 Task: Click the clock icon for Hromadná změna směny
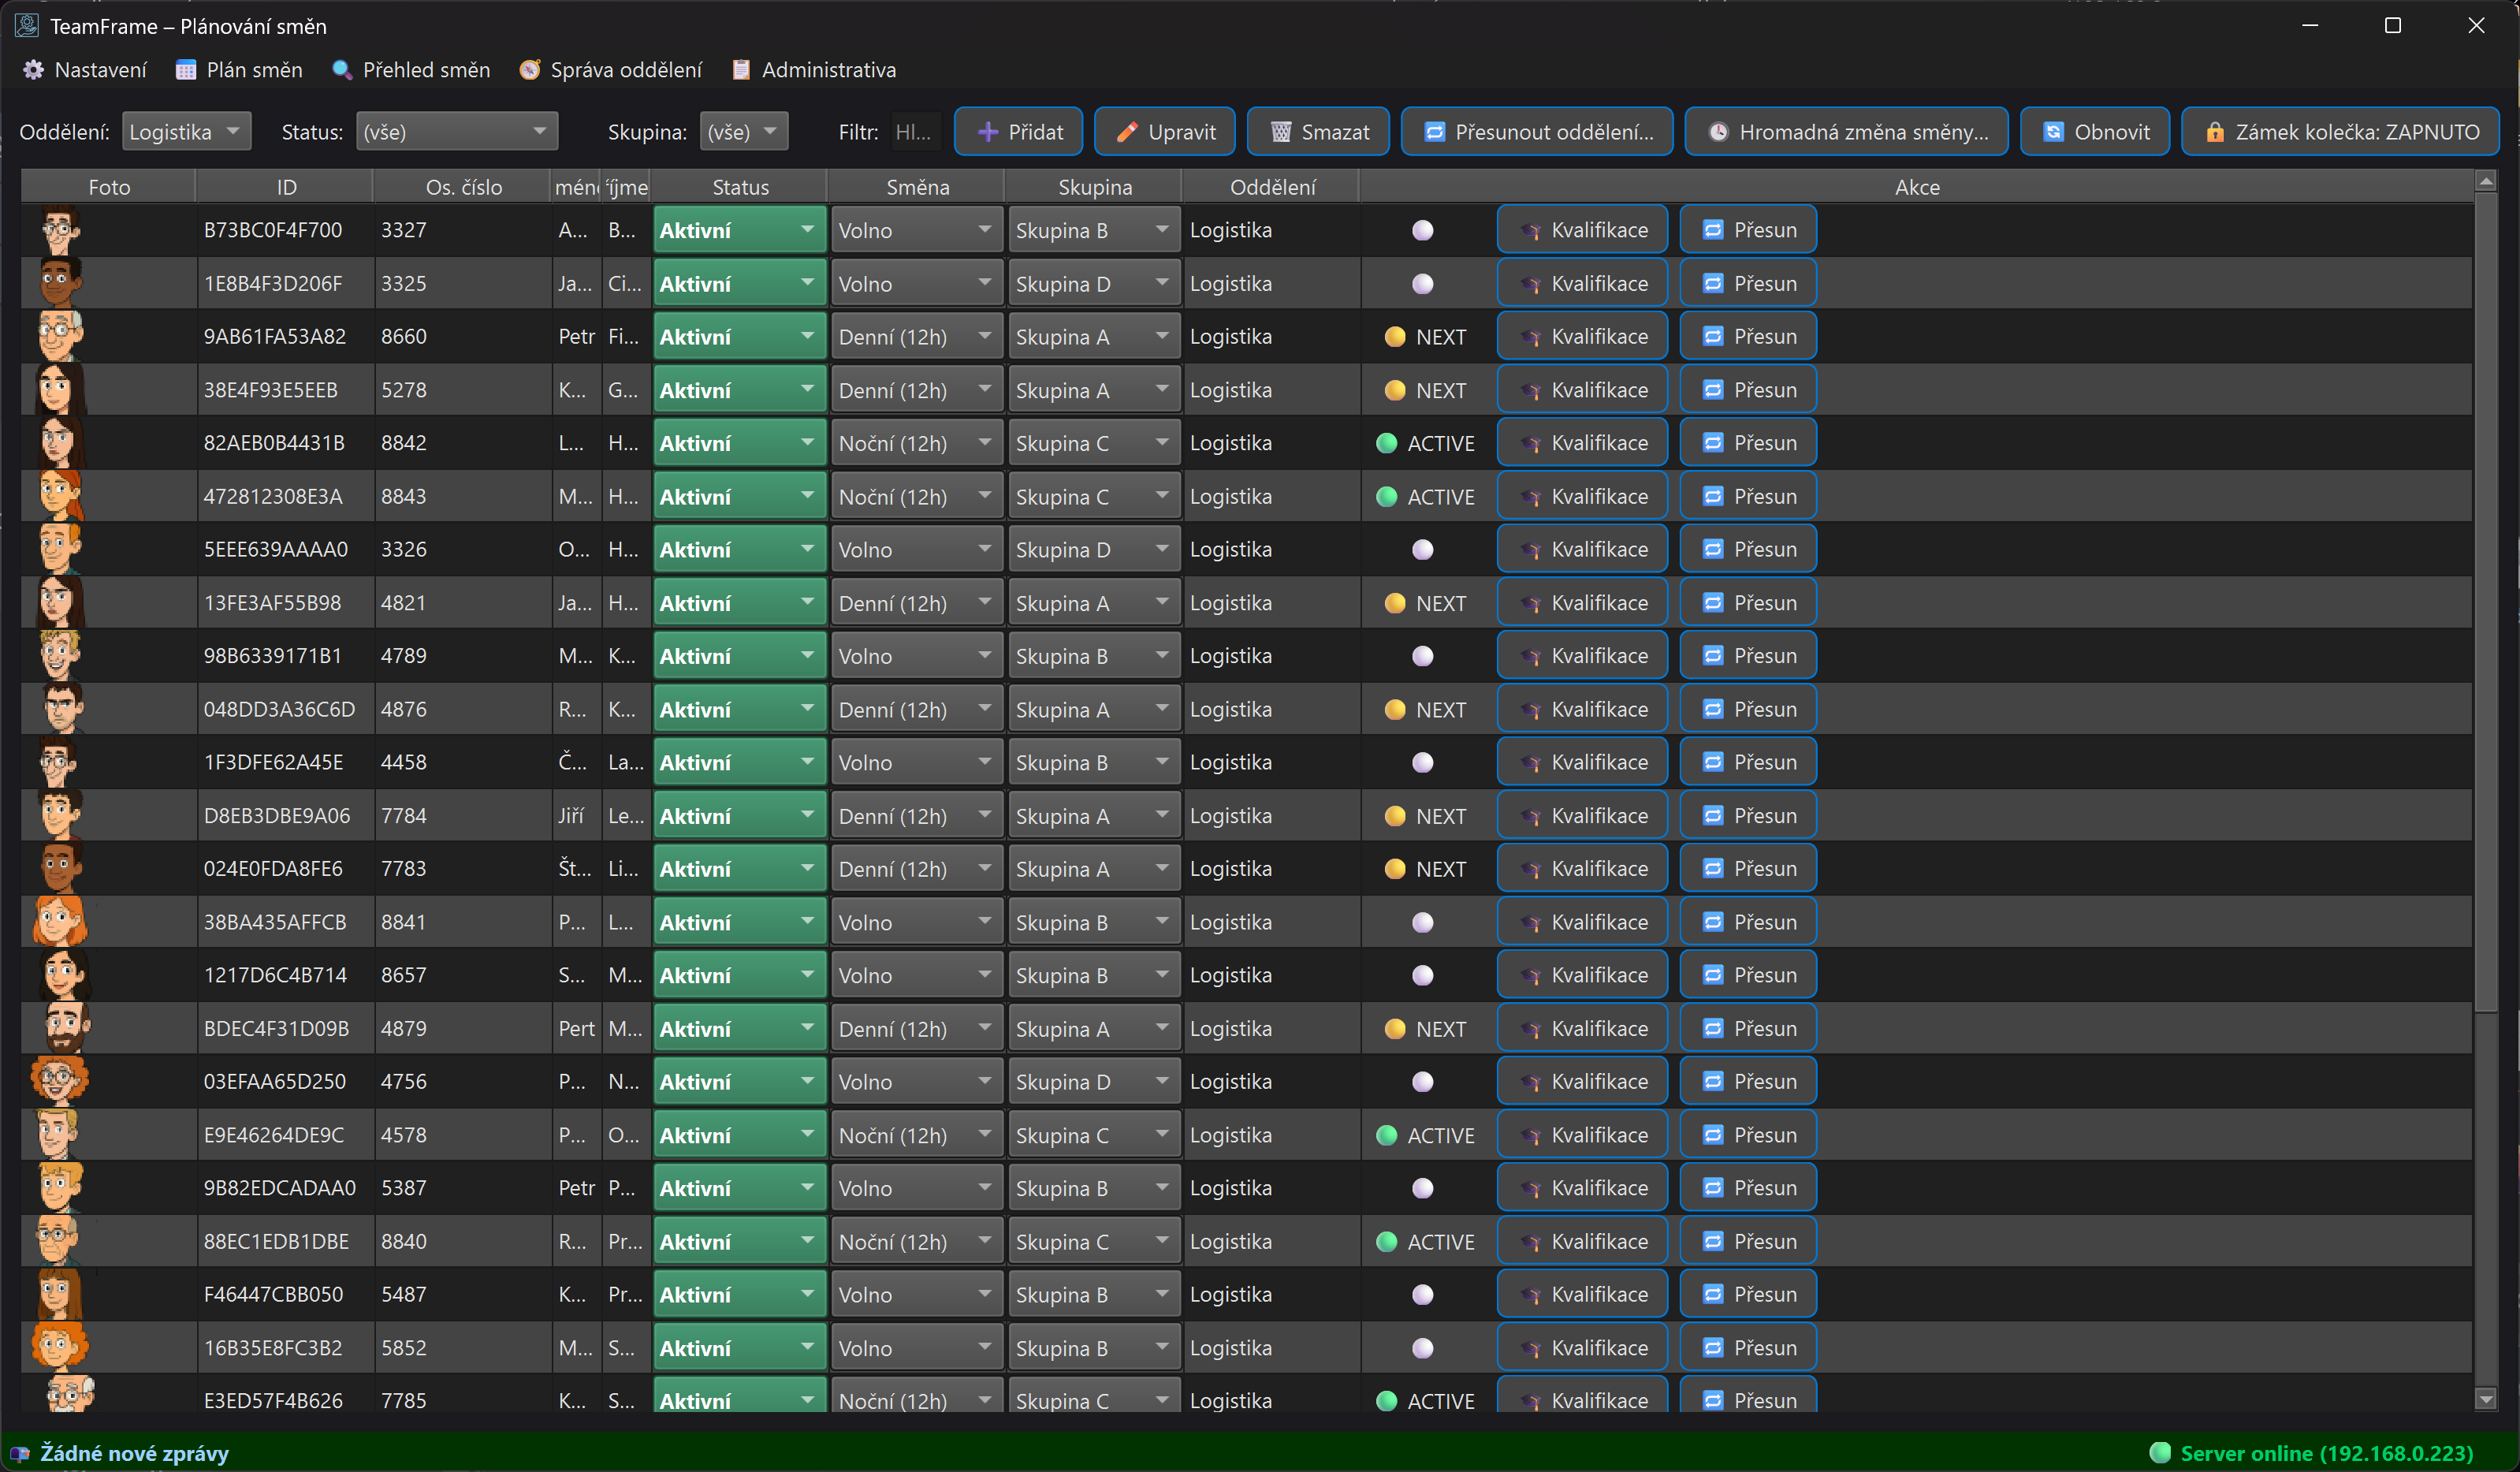(x=1718, y=132)
